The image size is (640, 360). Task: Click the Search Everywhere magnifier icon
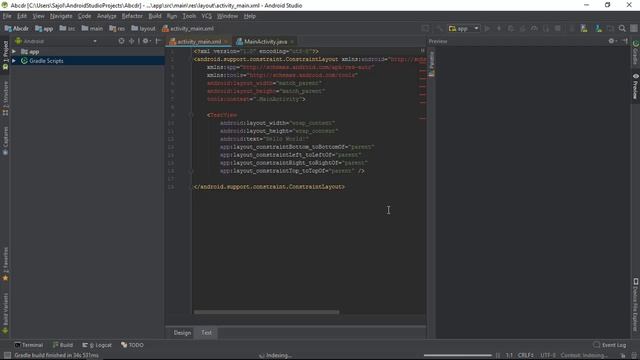[622, 29]
